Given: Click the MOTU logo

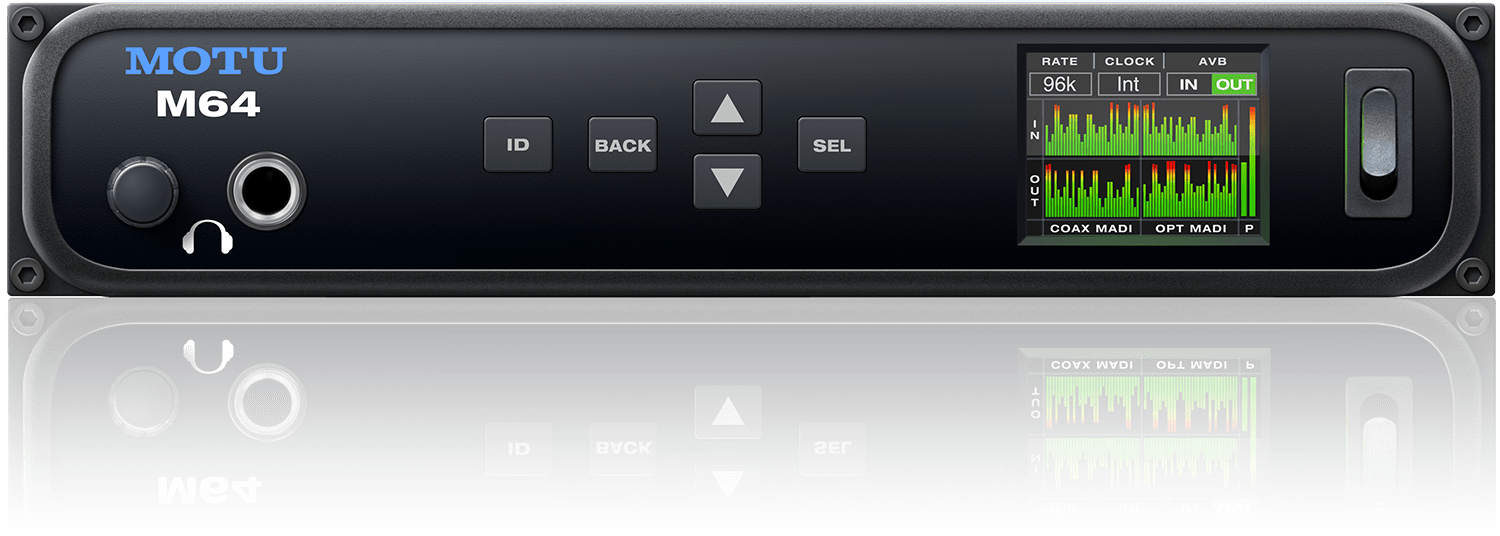Looking at the screenshot, I should 205,62.
